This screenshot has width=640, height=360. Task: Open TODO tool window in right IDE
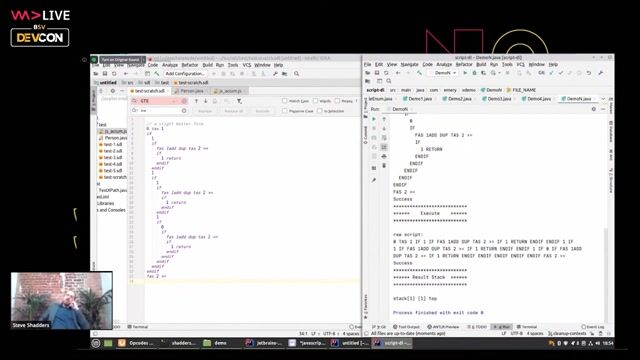tap(478, 327)
